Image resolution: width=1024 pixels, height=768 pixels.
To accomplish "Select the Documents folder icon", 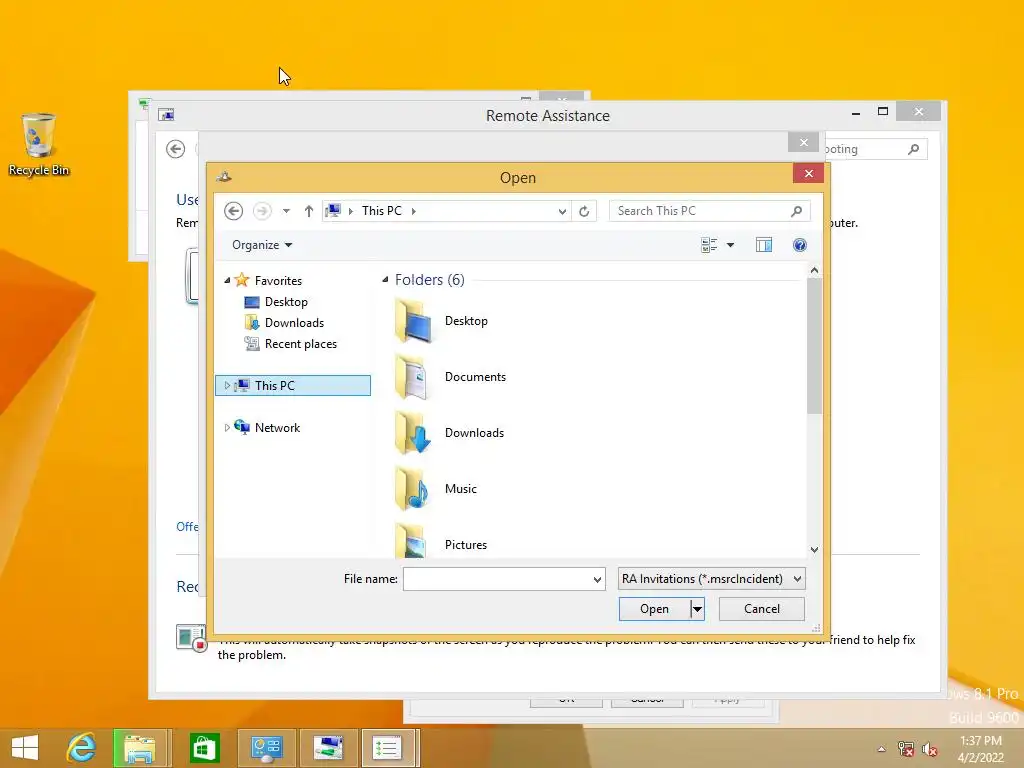I will (x=413, y=377).
